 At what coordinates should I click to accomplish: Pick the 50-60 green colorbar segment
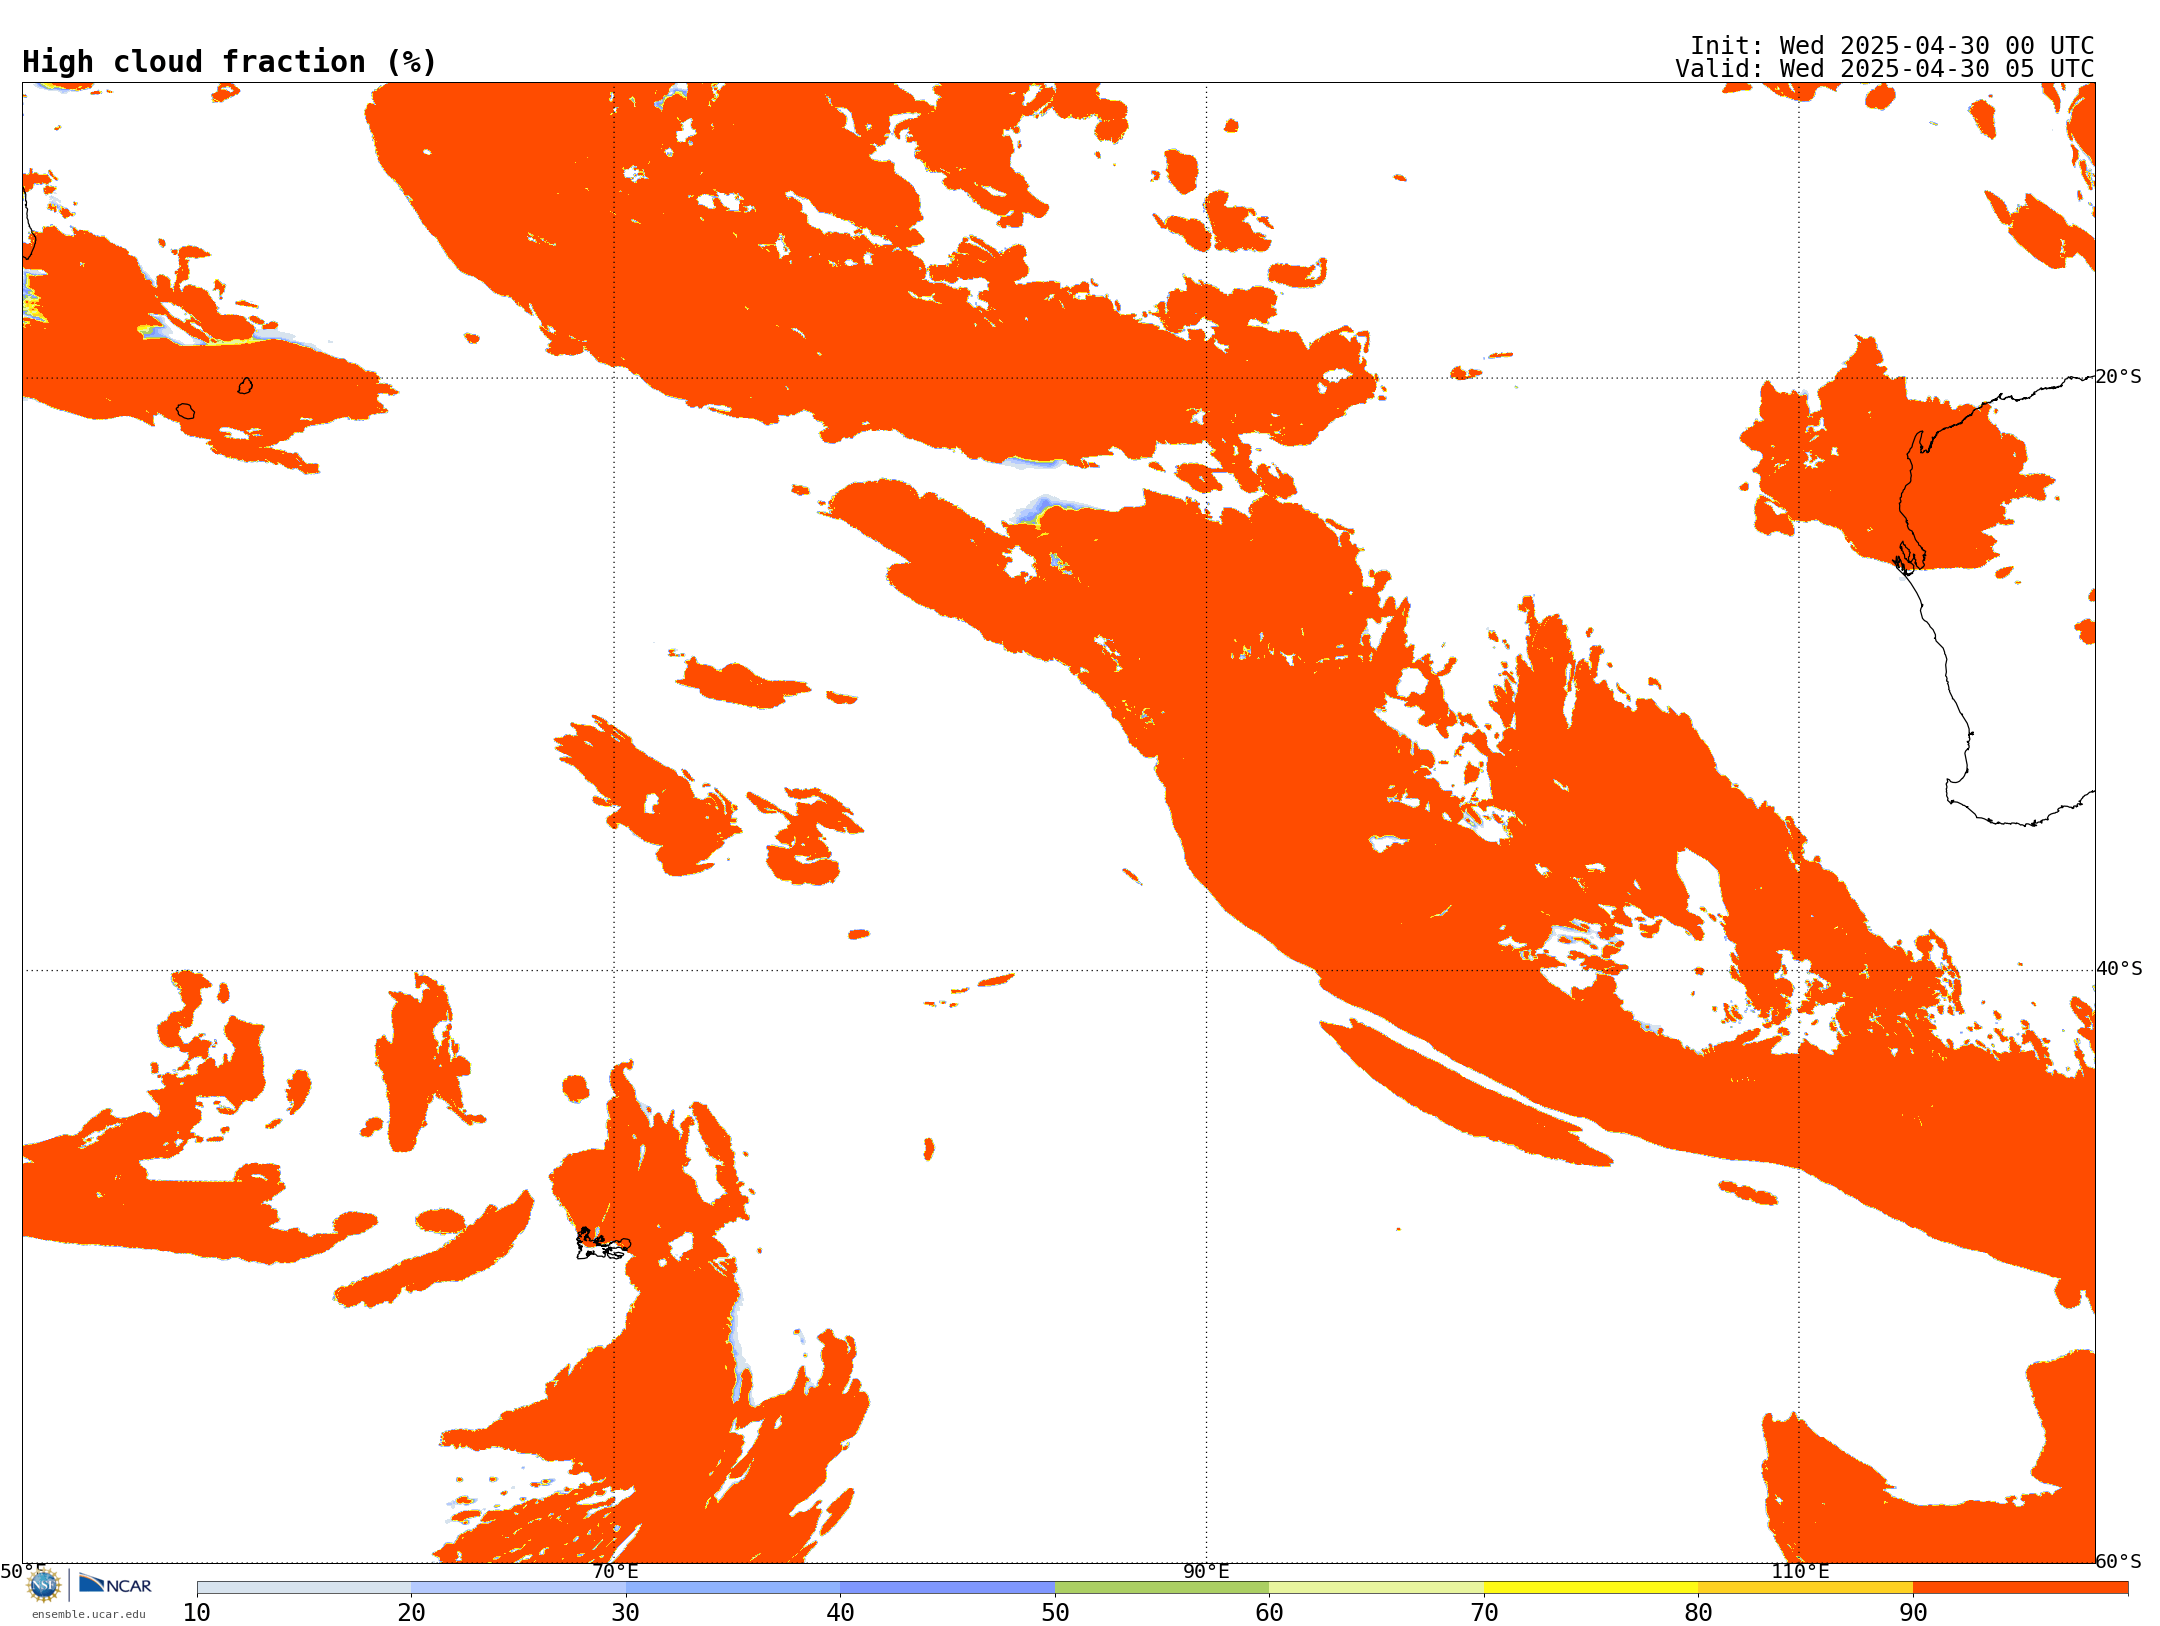click(1162, 1588)
